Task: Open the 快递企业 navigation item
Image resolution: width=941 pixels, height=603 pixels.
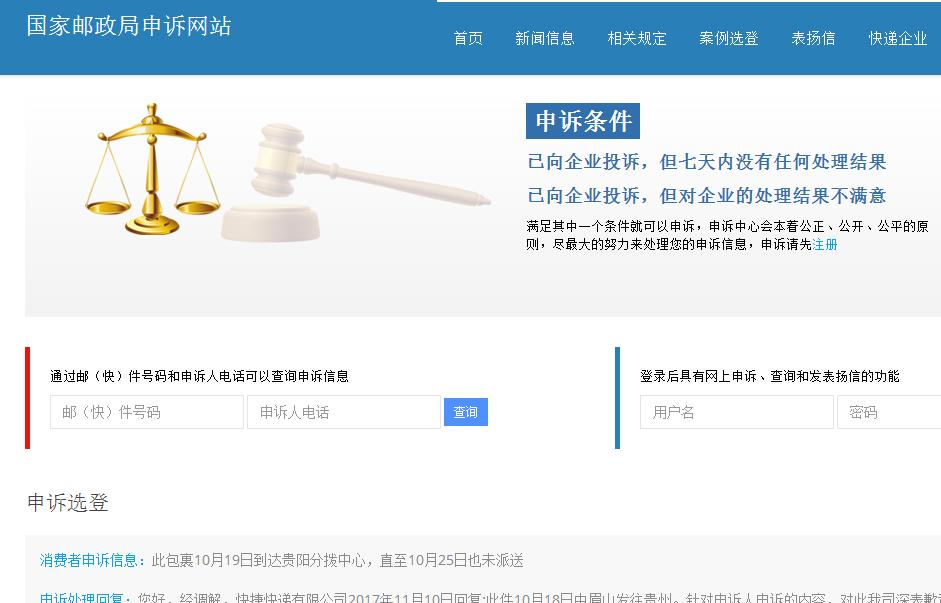Action: coord(897,38)
